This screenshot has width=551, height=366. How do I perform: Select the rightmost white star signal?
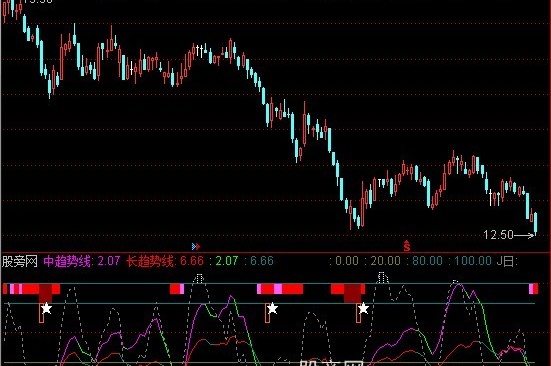(x=363, y=309)
